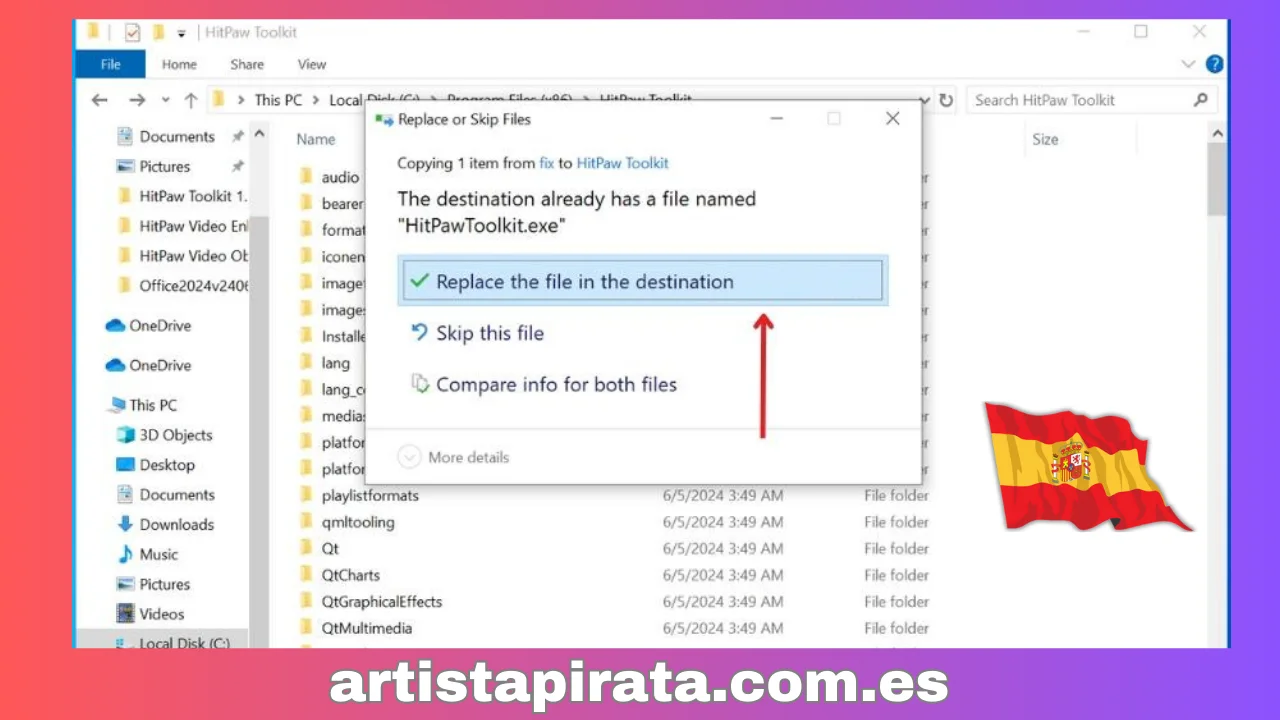Open Videos under This PC

coord(151,614)
